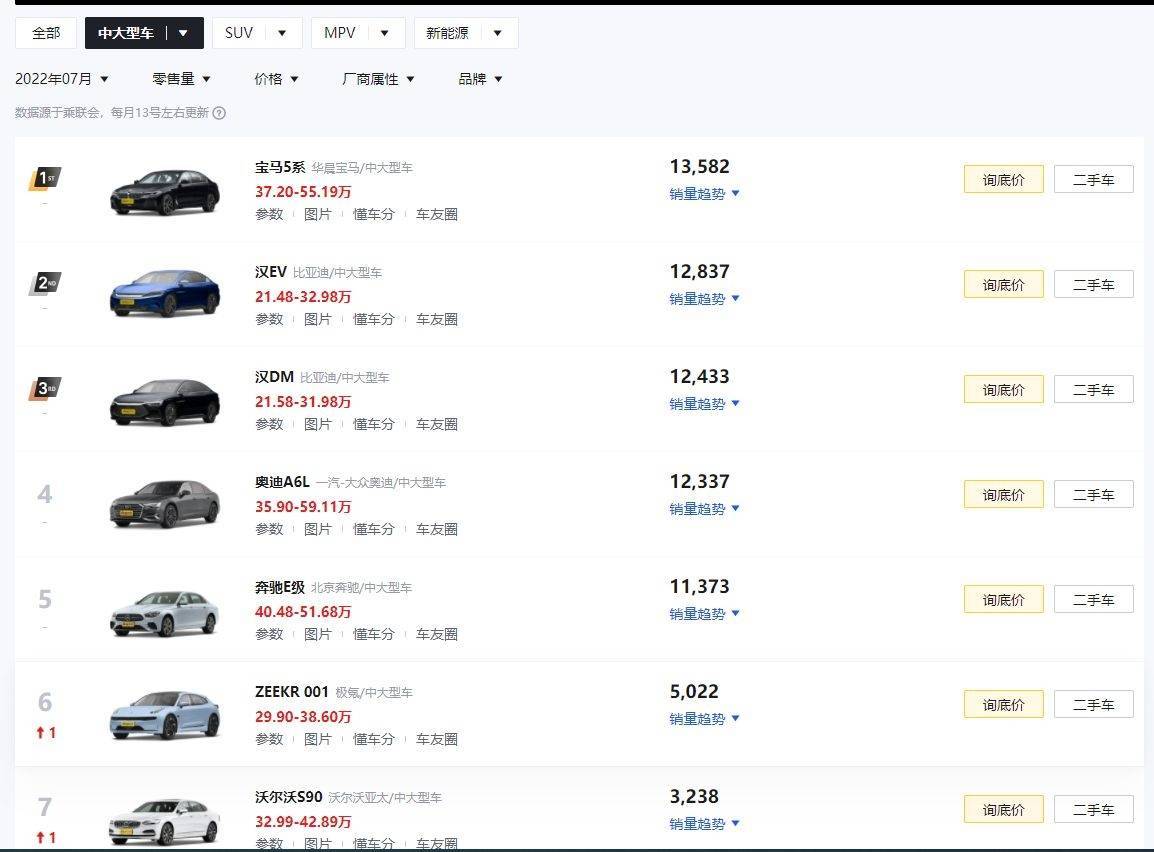Click 二手车 for ZEEKR 001
The height and width of the screenshot is (852, 1154).
click(1094, 704)
